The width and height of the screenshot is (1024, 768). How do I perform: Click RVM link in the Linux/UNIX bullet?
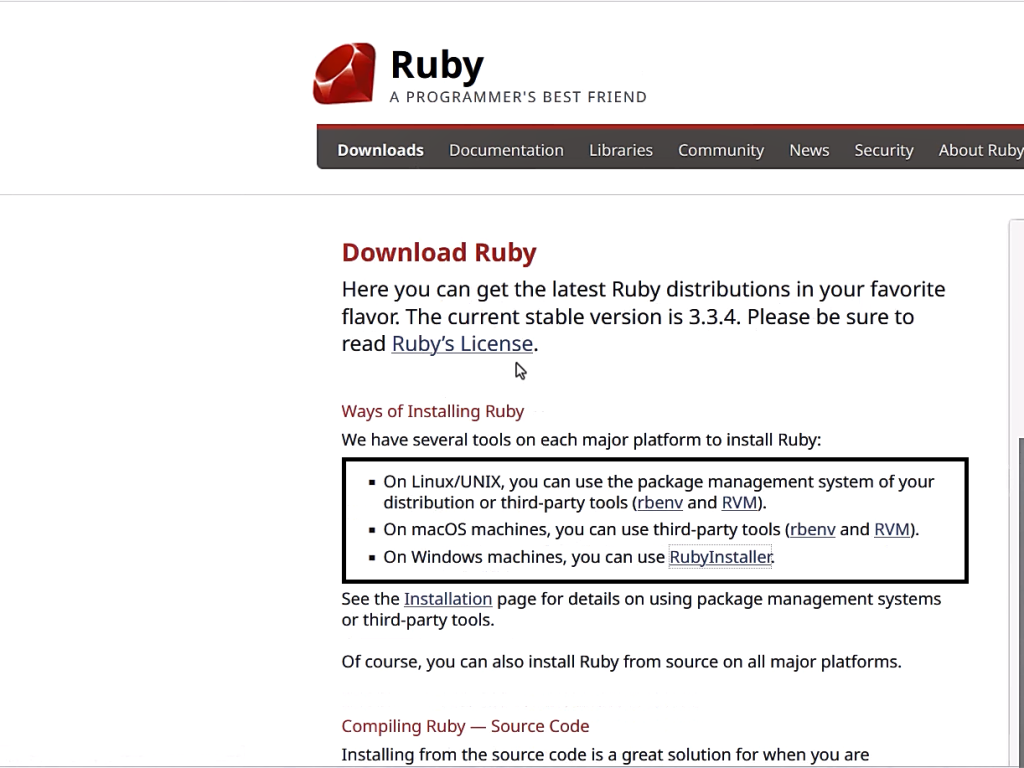739,503
